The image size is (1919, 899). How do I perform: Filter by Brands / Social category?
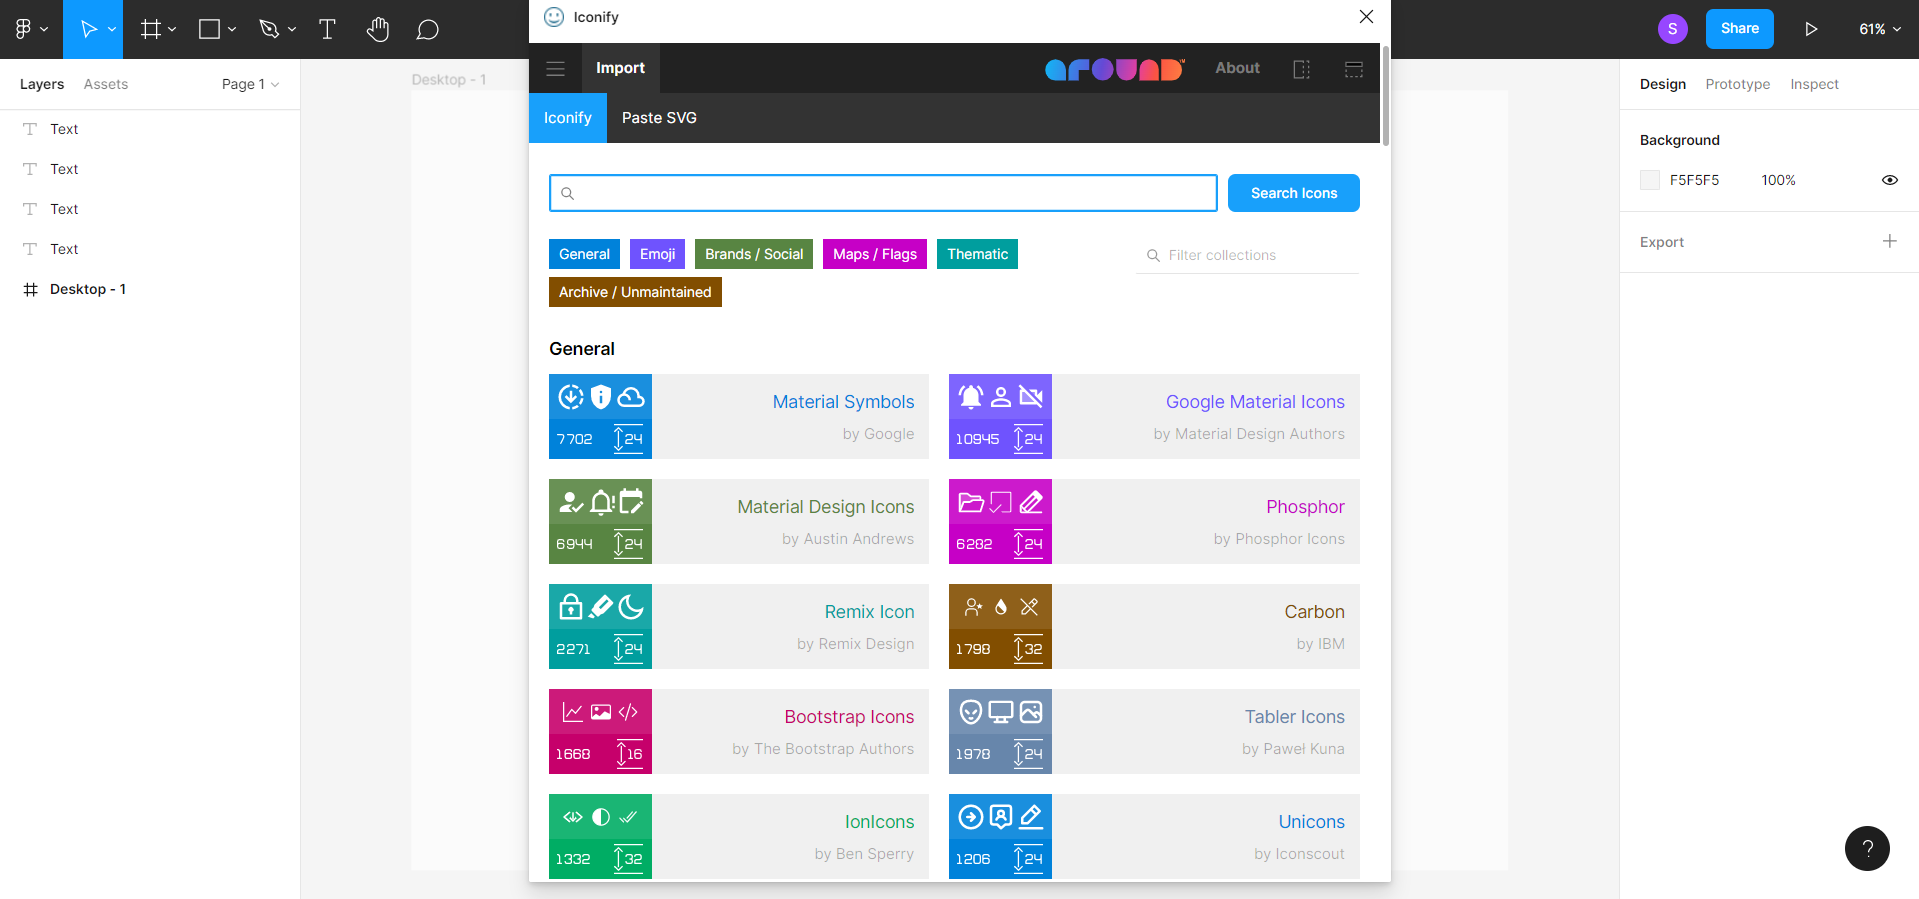tap(754, 254)
